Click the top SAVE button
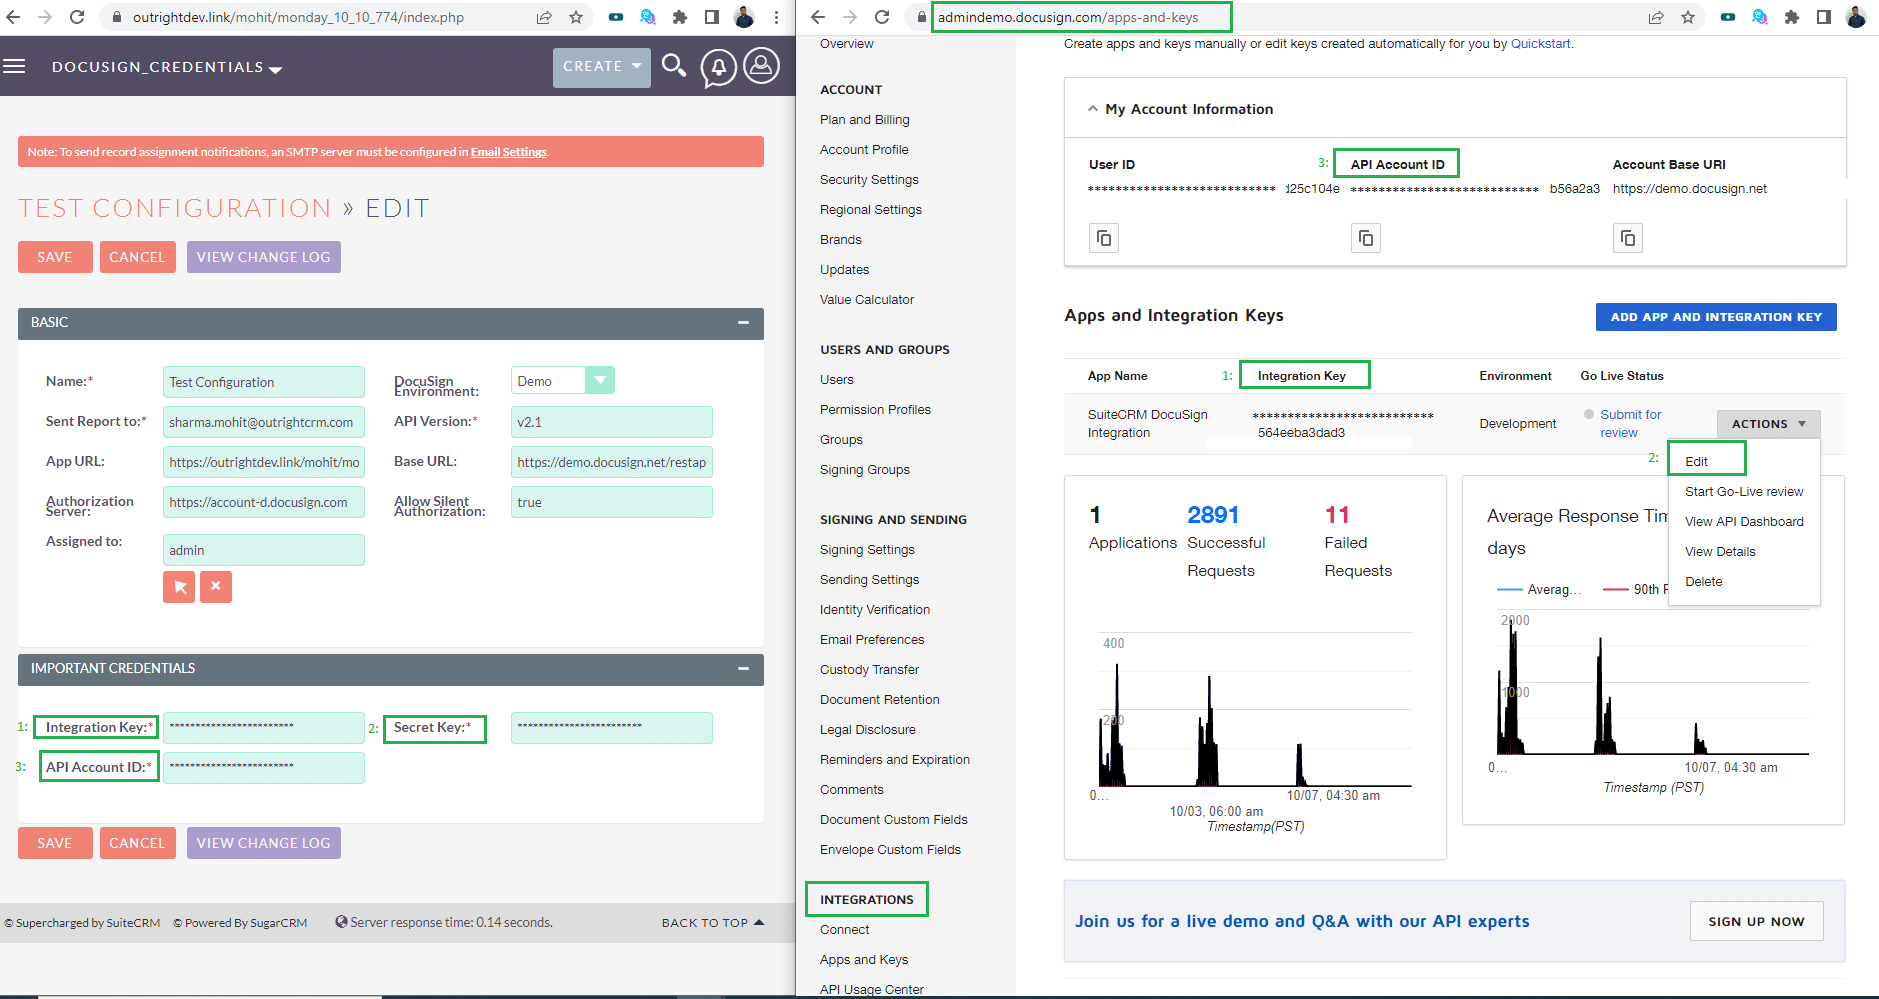This screenshot has width=1879, height=999. (x=55, y=257)
